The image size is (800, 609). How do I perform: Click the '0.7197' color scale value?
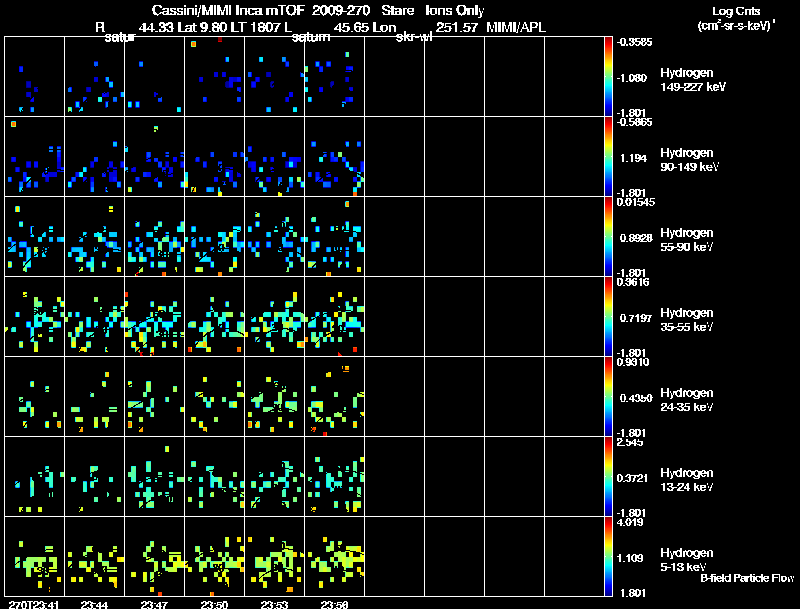(x=636, y=318)
